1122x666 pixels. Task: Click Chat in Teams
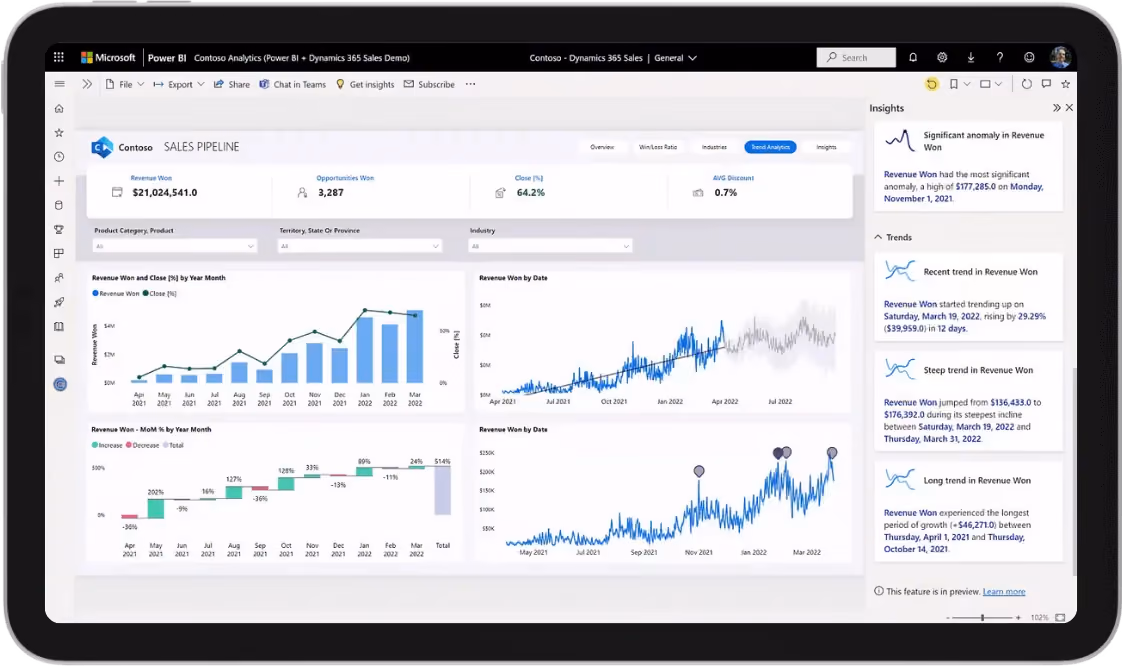click(293, 84)
